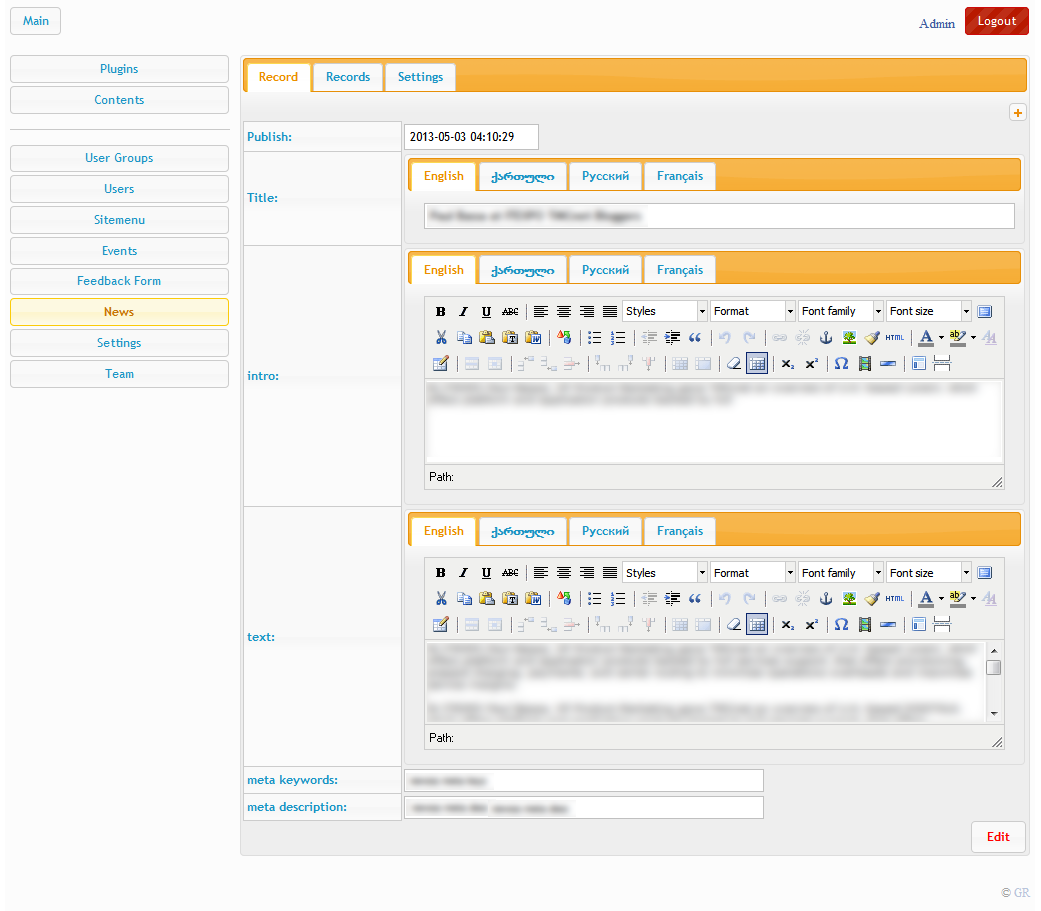Image resolution: width=1041 pixels, height=911 pixels.
Task: Open HTML source view in the text editor
Action: tap(894, 599)
